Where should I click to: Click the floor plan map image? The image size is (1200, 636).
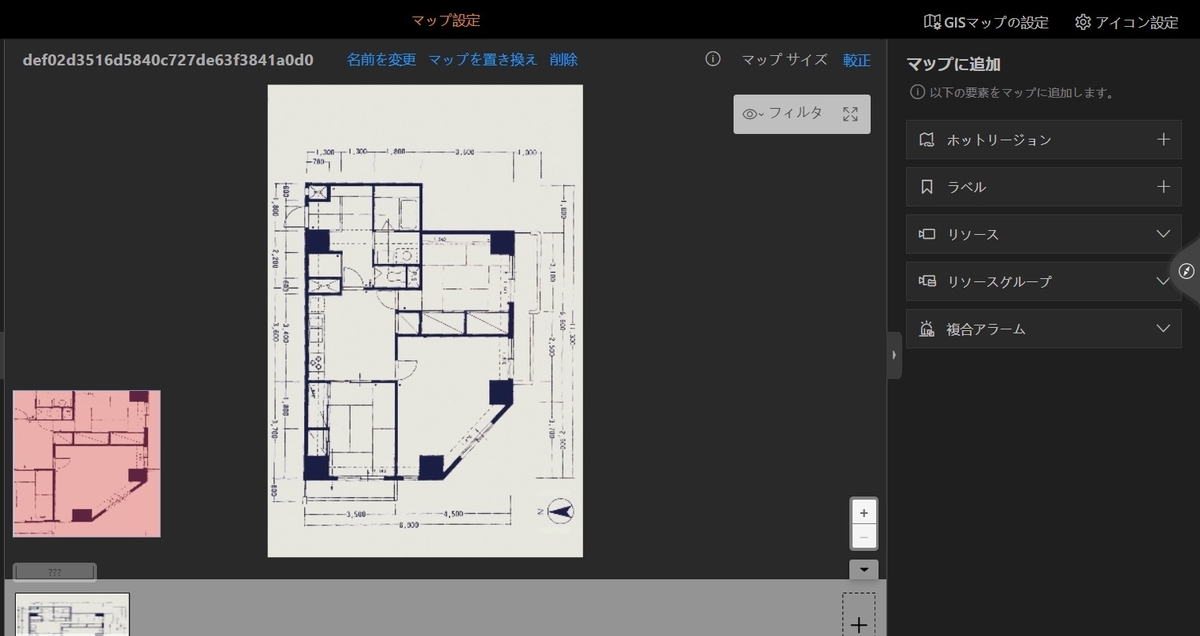point(425,320)
